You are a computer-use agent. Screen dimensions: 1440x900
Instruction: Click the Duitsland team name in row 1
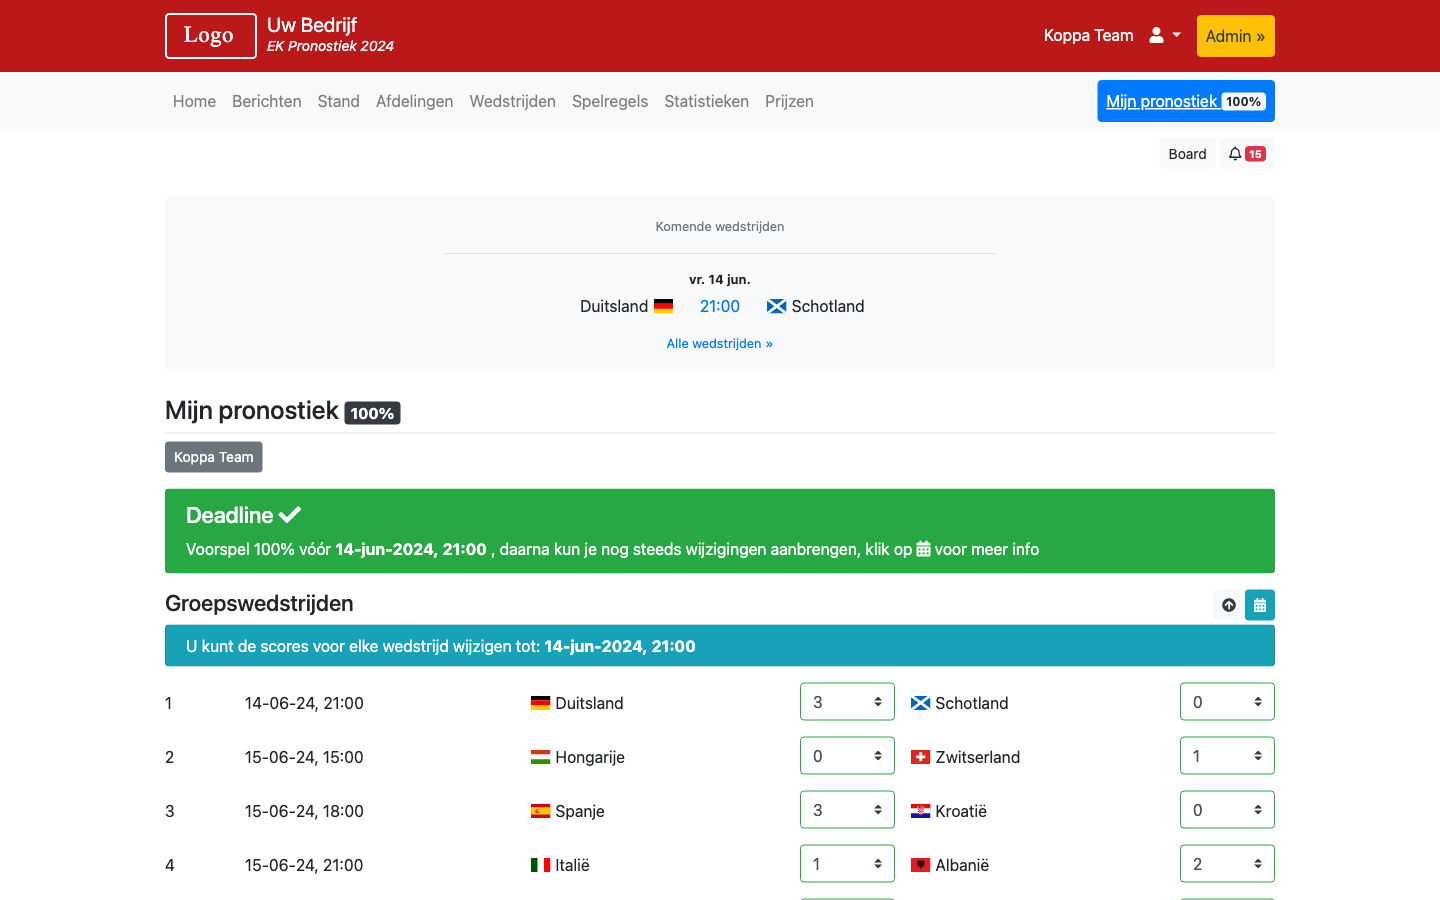(589, 703)
